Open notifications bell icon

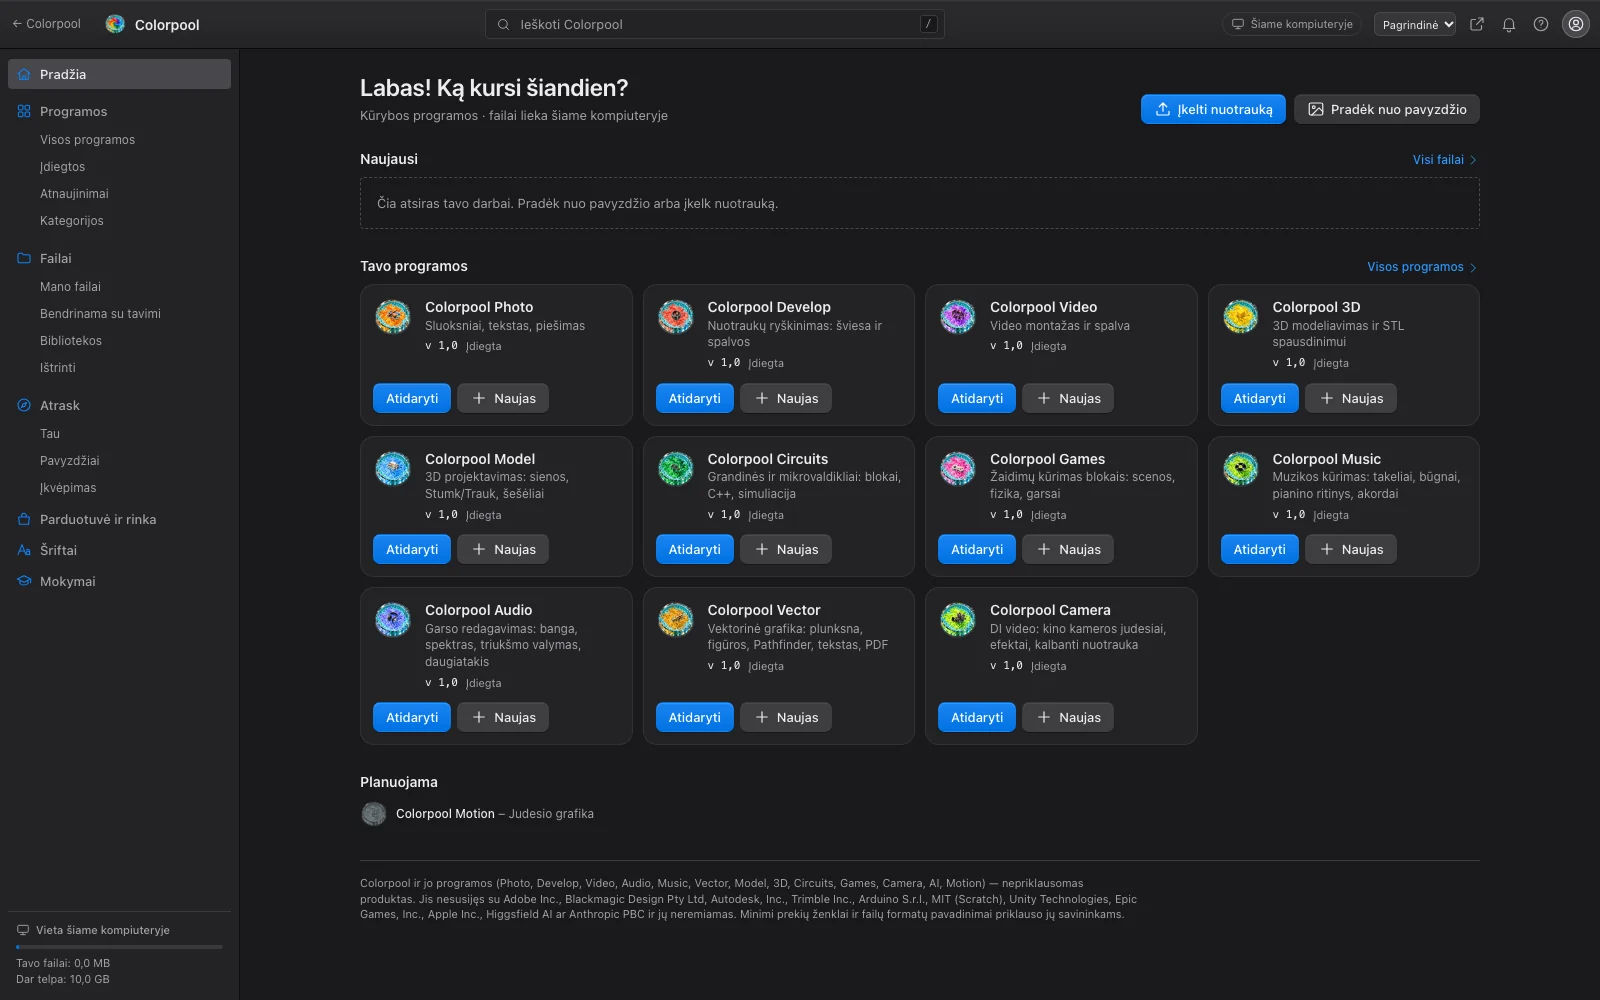[x=1509, y=24]
